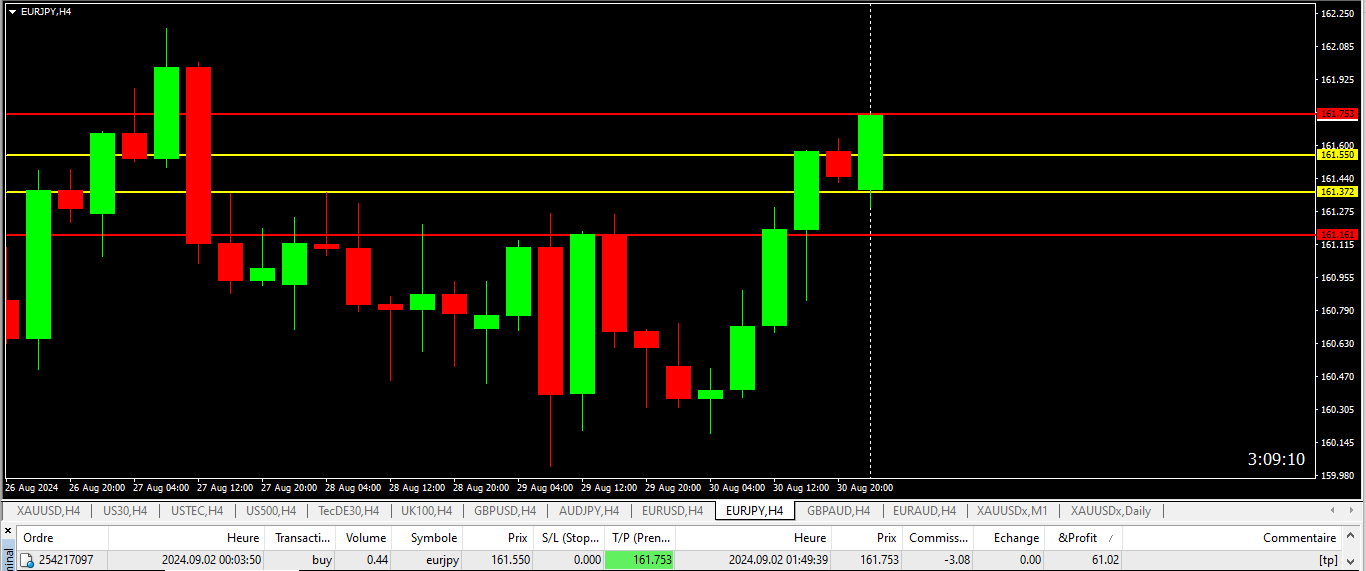
Task: Select the XAUUSDx,M1 chart tab
Action: click(x=1012, y=511)
